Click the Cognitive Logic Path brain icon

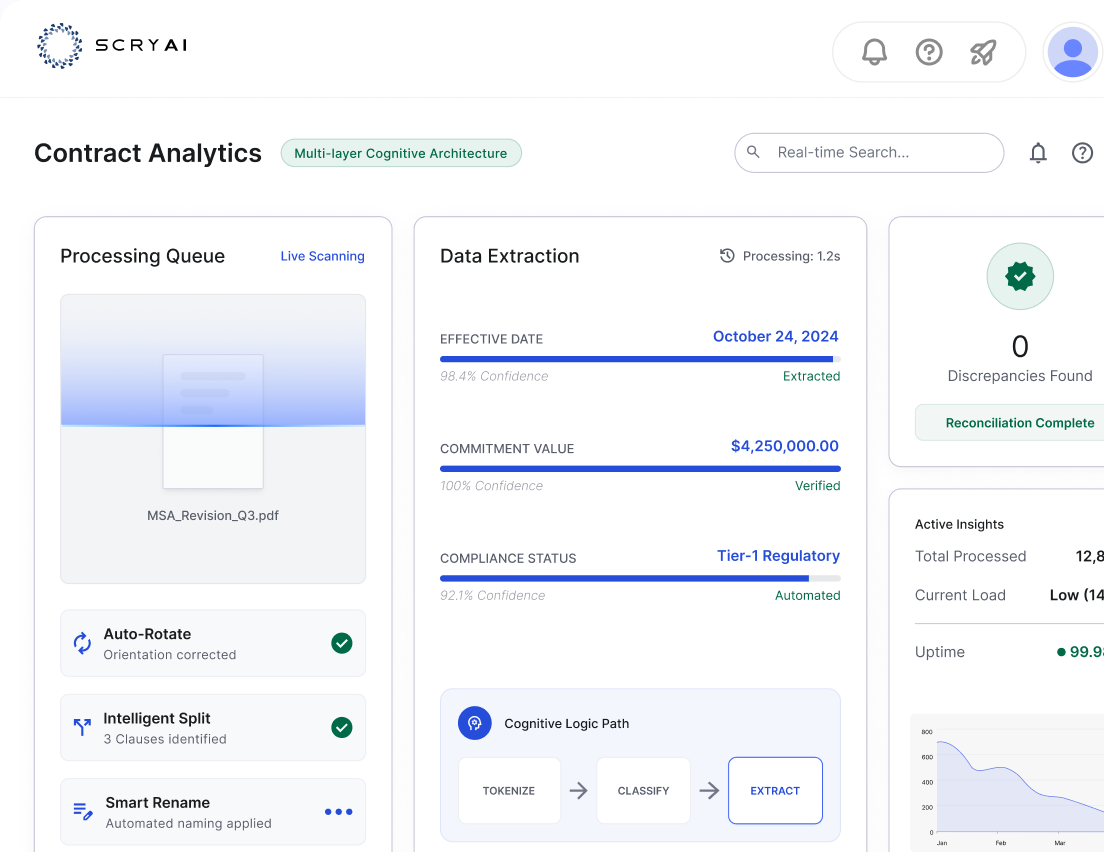(x=475, y=723)
